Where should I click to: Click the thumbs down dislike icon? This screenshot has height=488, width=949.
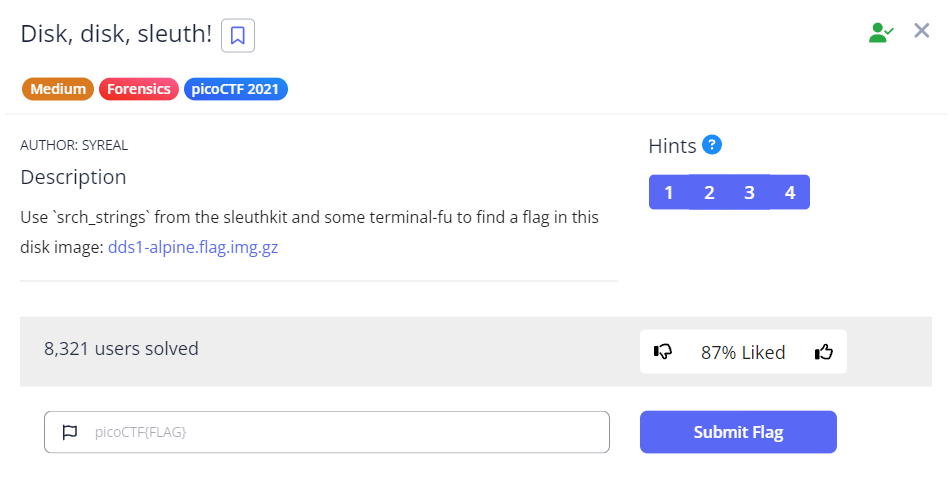pyautogui.click(x=662, y=352)
